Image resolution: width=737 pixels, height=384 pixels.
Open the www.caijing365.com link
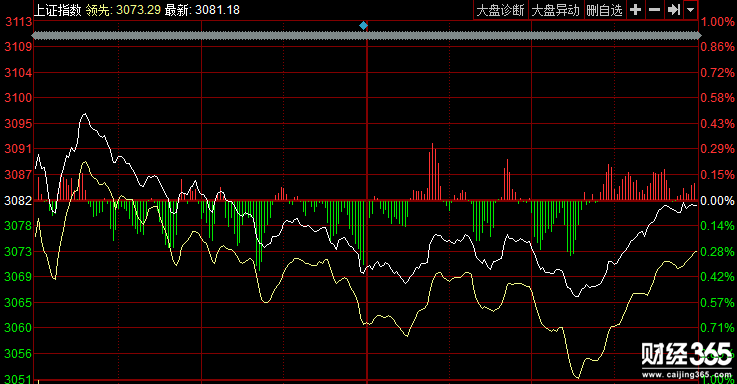coord(687,375)
